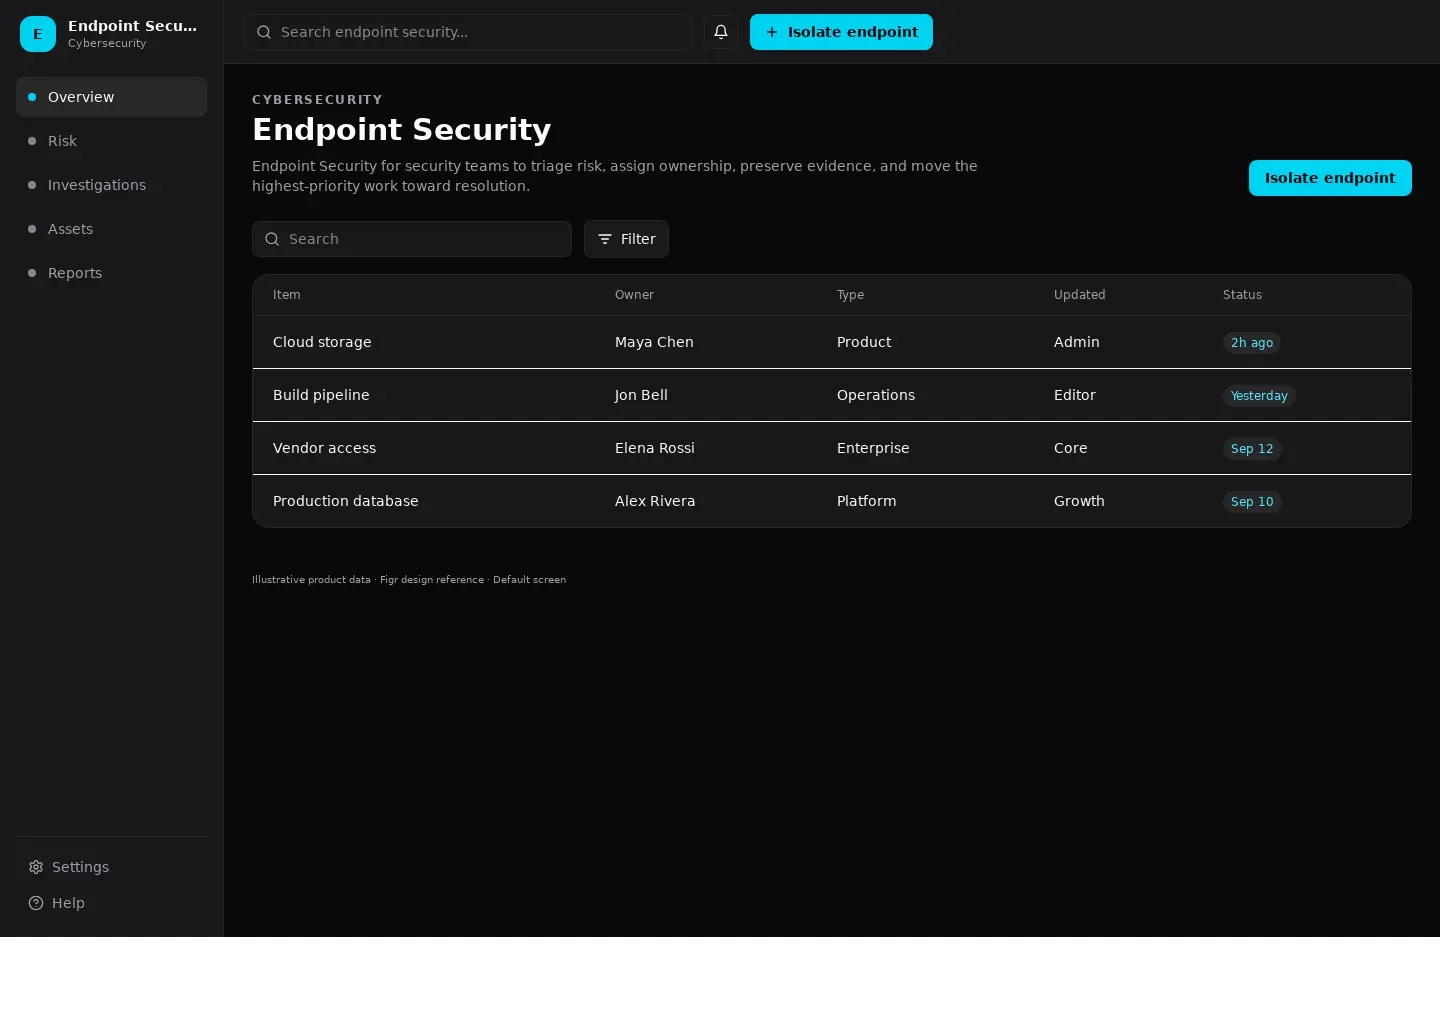Click the Status column header
The height and width of the screenshot is (1024, 1440).
tap(1242, 295)
